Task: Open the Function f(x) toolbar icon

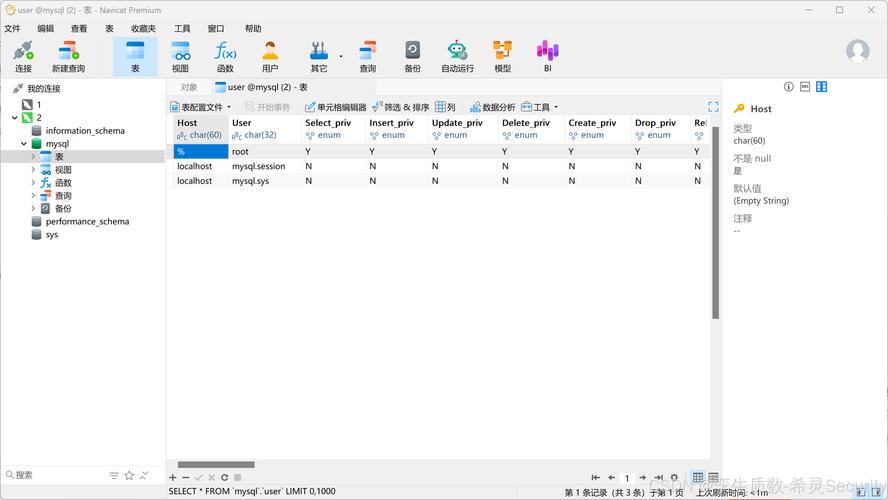Action: click(x=225, y=57)
